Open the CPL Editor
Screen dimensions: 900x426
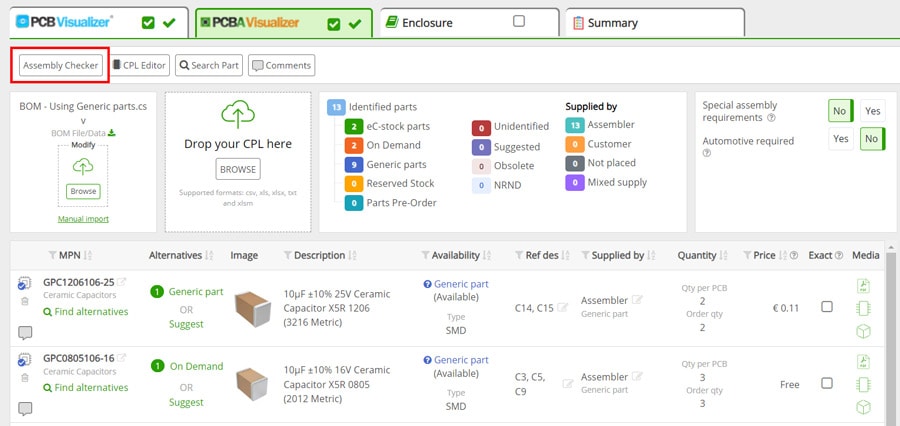click(x=139, y=65)
